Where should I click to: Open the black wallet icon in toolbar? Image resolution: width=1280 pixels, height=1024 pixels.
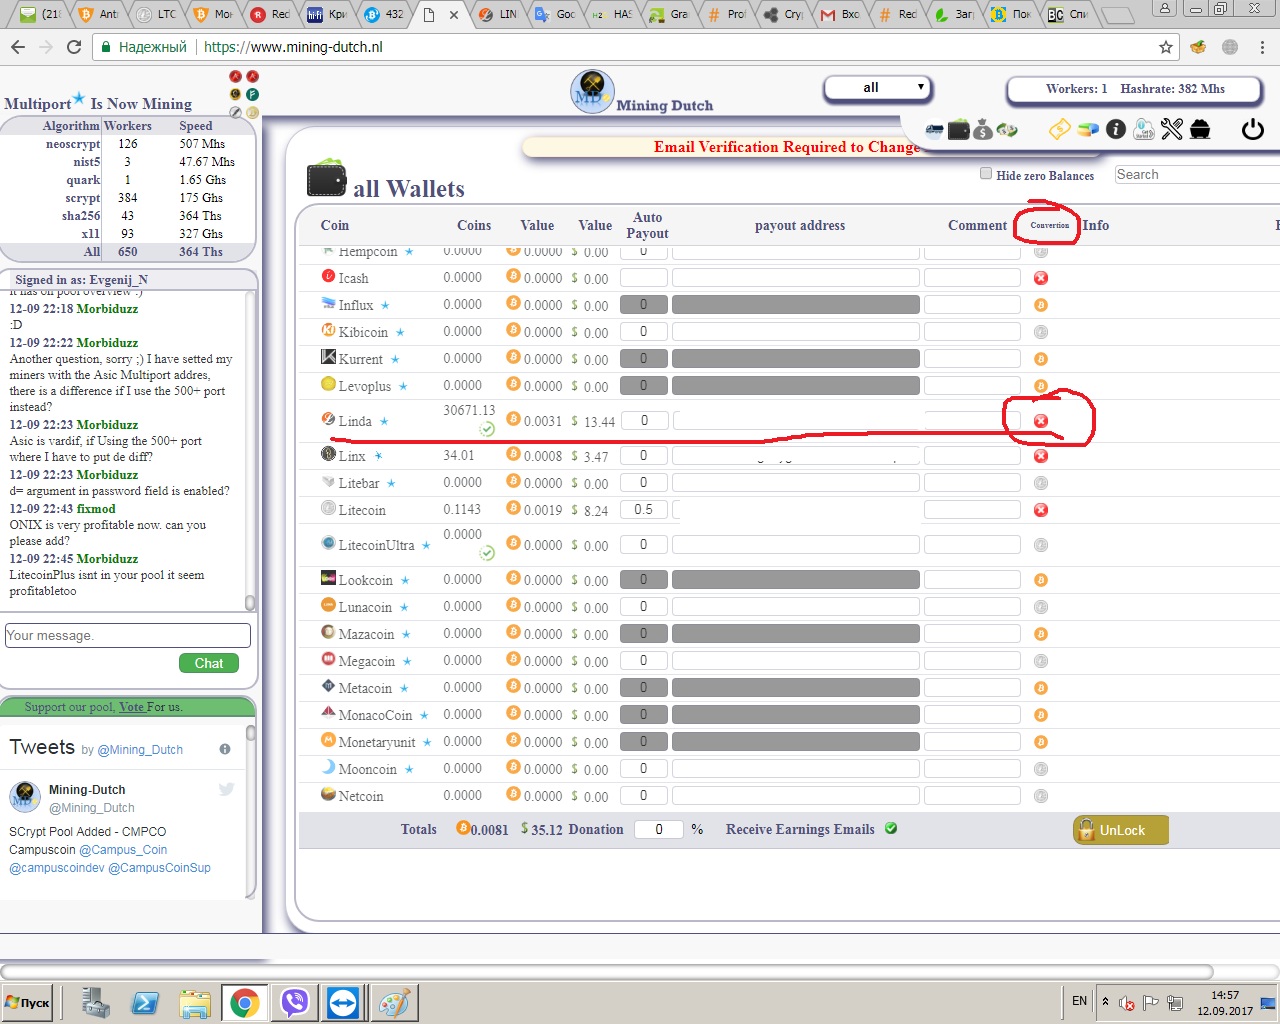(x=959, y=130)
